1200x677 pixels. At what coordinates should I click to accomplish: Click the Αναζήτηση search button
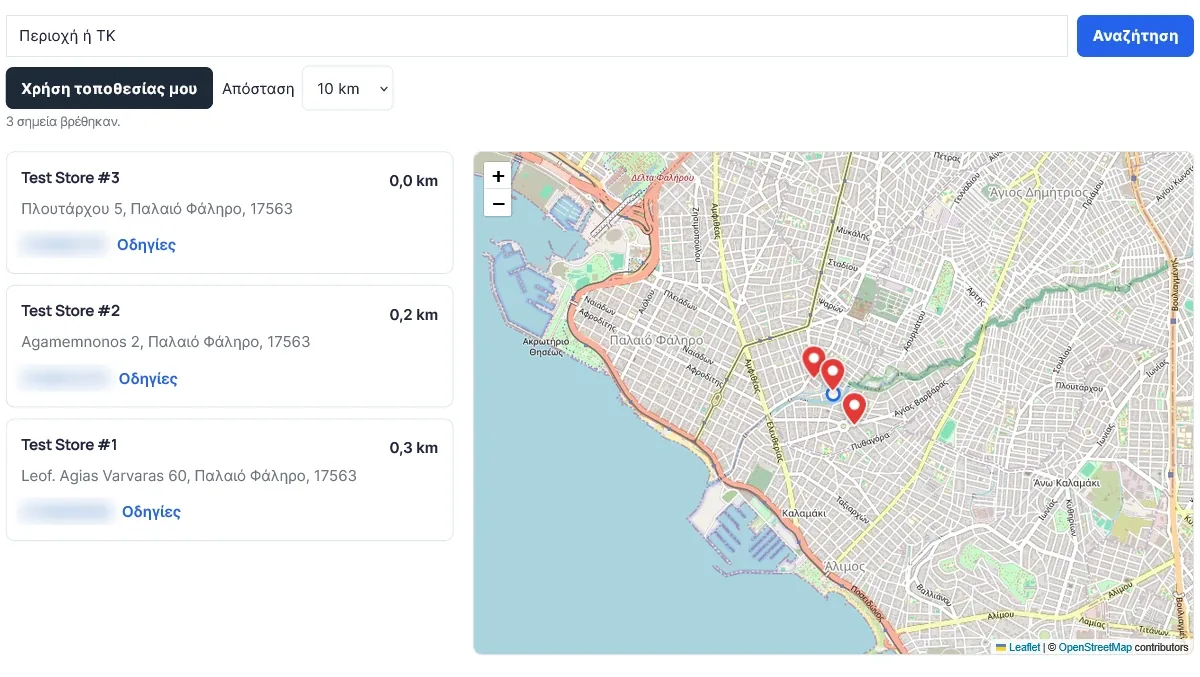1135,36
